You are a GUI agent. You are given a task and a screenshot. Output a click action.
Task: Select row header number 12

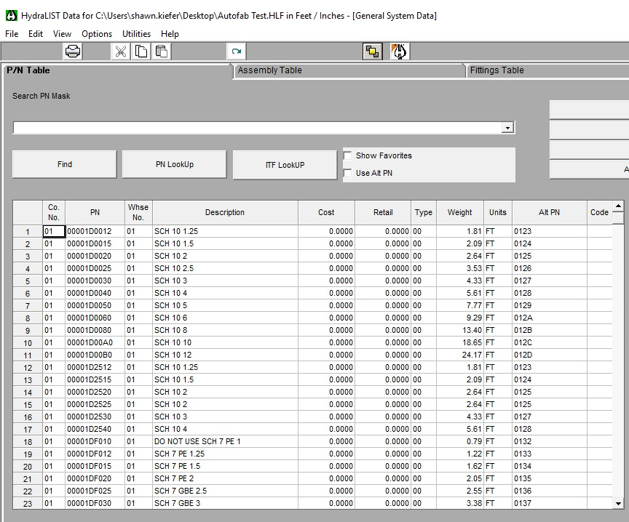click(27, 368)
